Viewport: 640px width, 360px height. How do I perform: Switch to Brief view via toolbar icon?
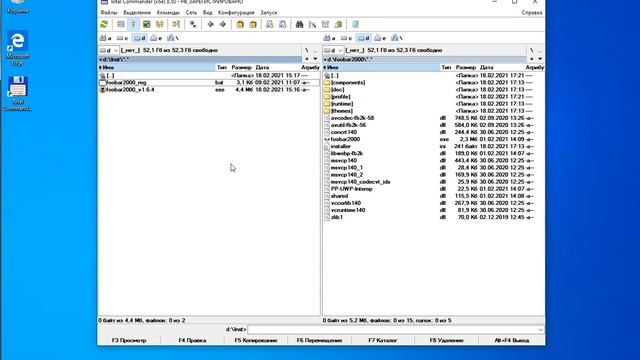(121, 24)
